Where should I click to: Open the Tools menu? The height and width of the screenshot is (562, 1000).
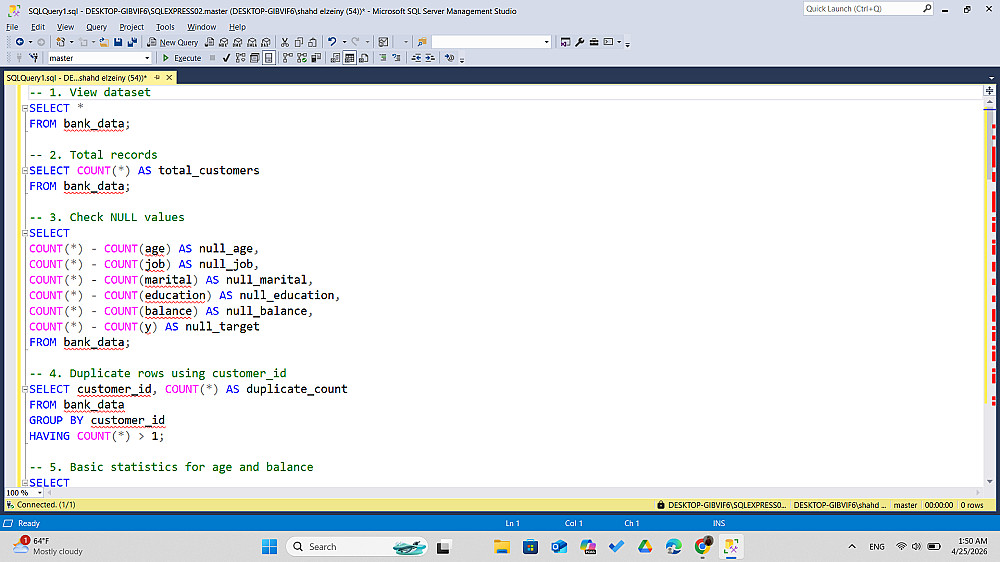(x=165, y=27)
